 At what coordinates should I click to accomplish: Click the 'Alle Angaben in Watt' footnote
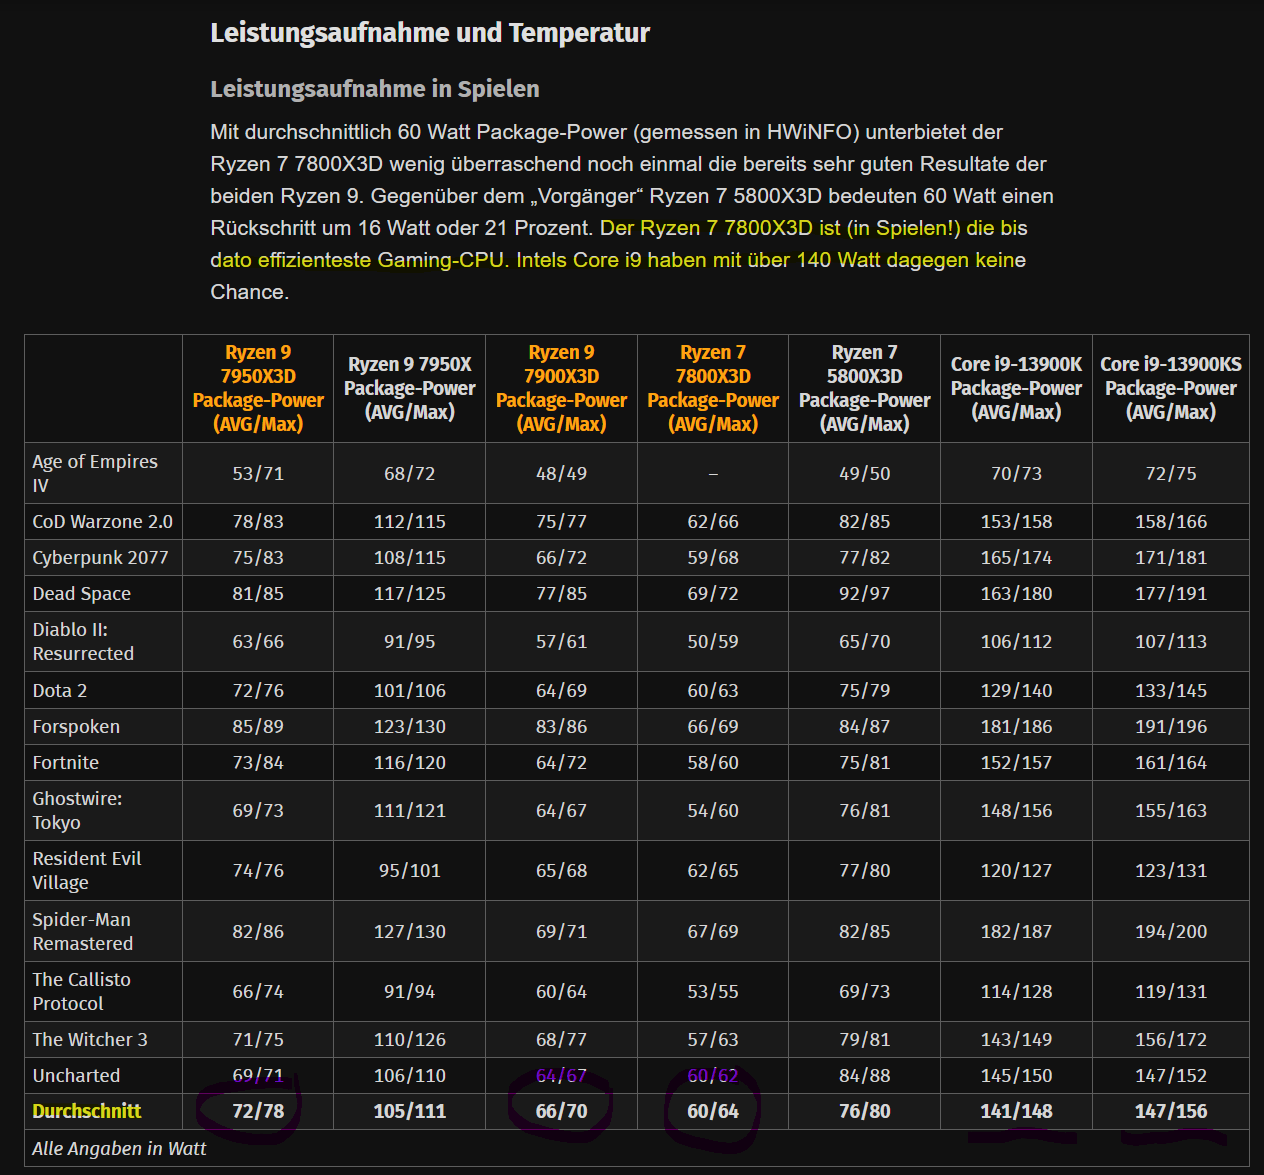click(119, 1148)
